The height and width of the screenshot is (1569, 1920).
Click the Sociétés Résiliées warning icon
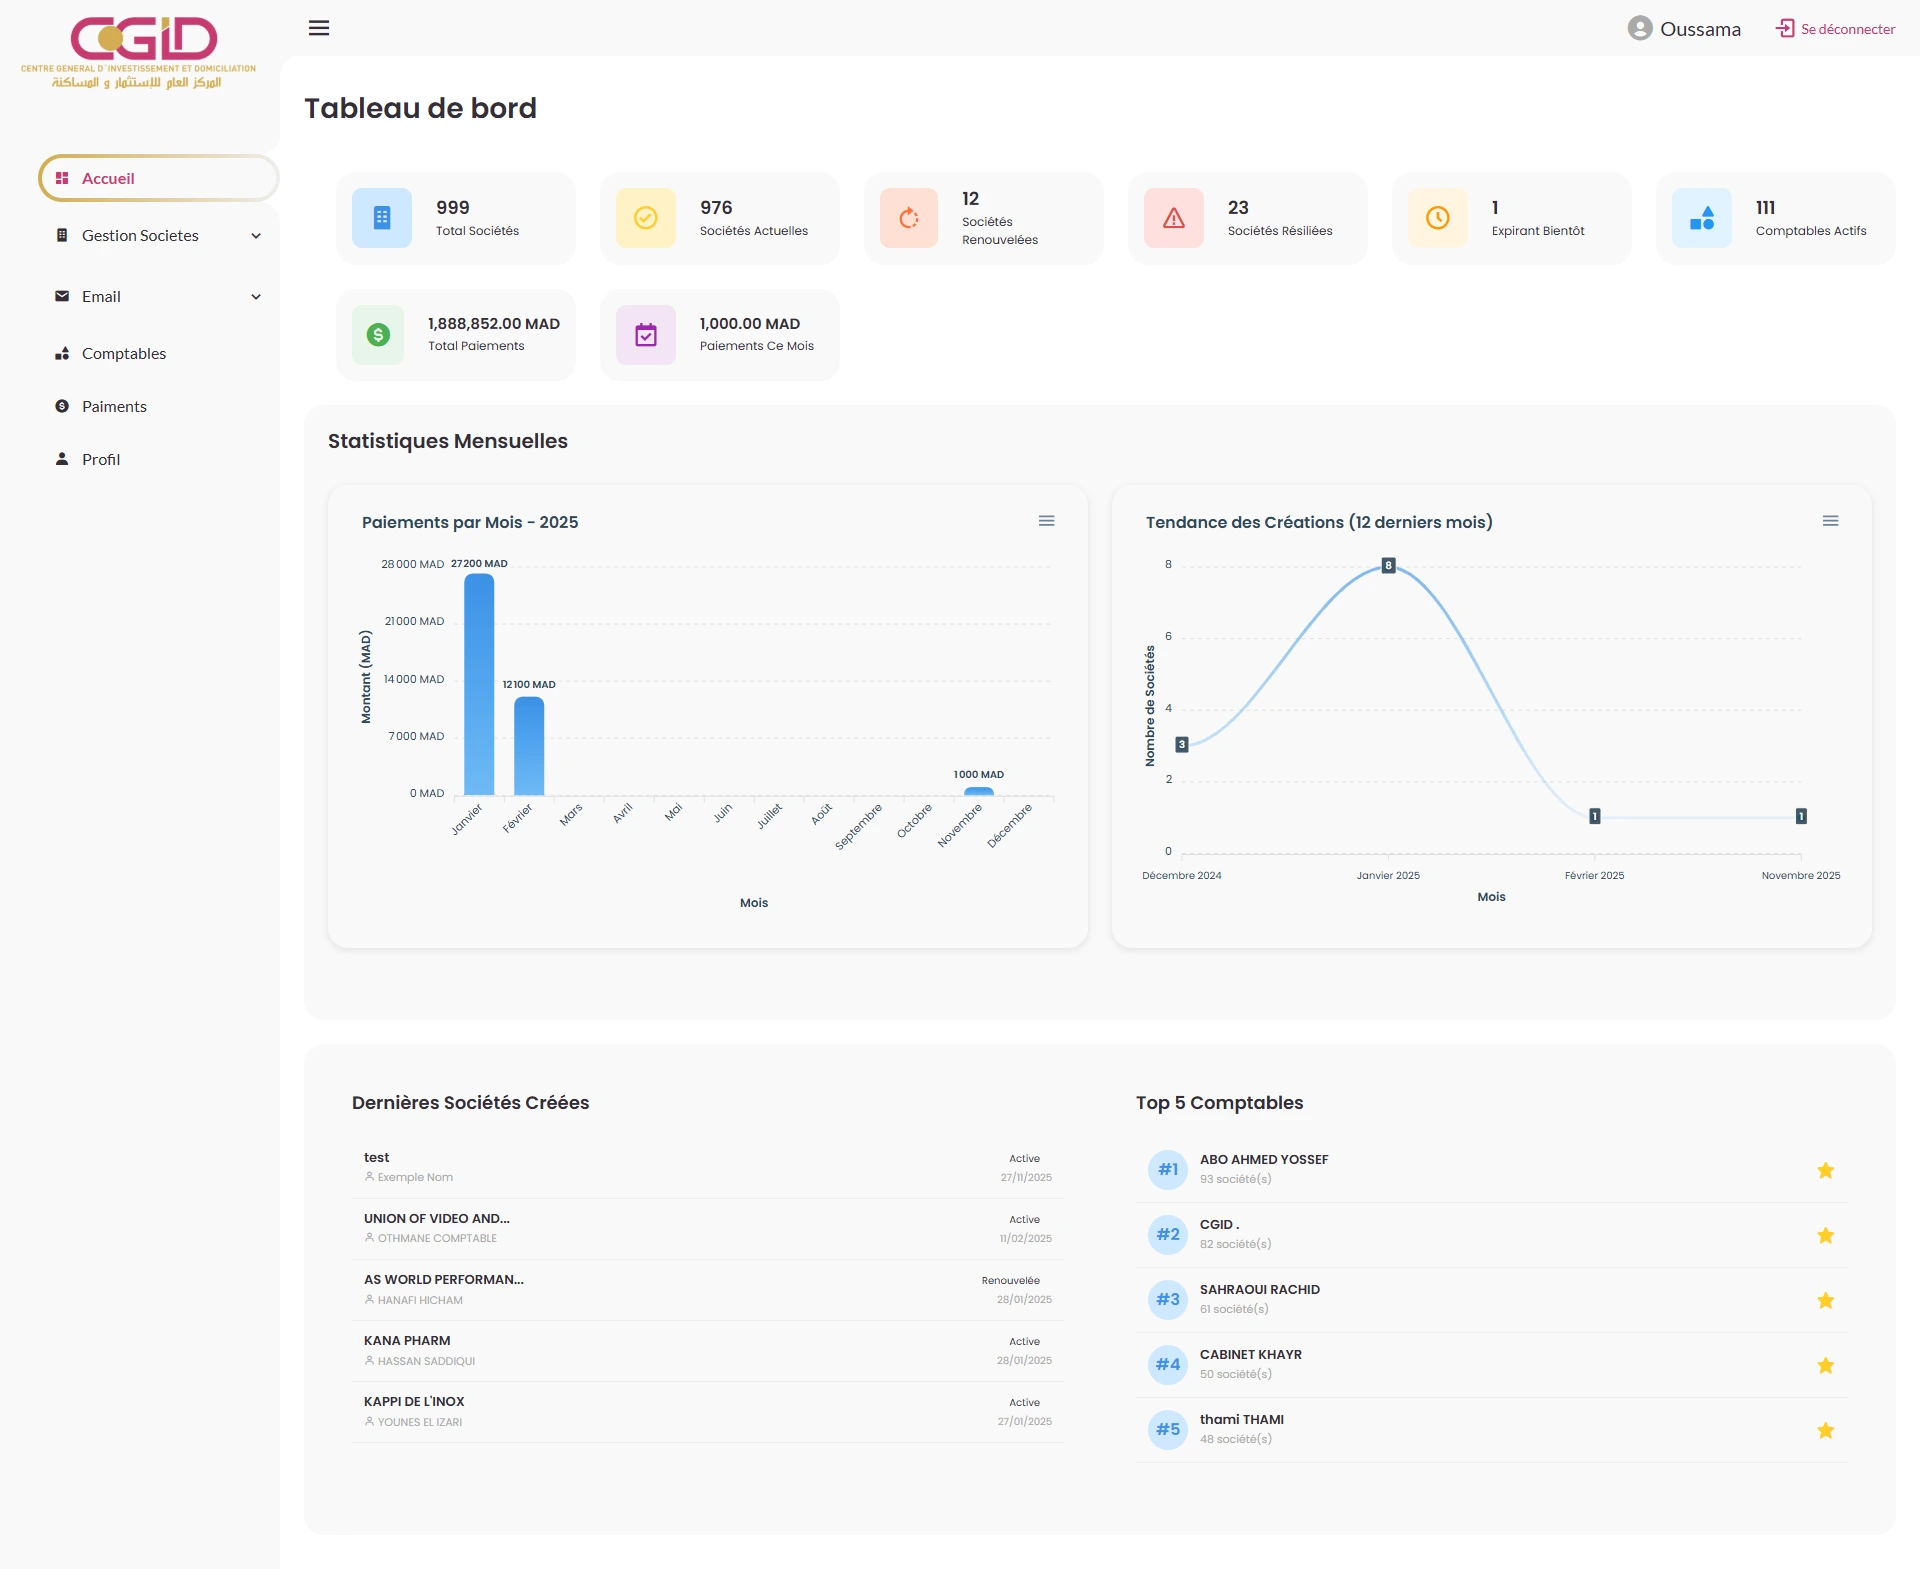[x=1173, y=217]
